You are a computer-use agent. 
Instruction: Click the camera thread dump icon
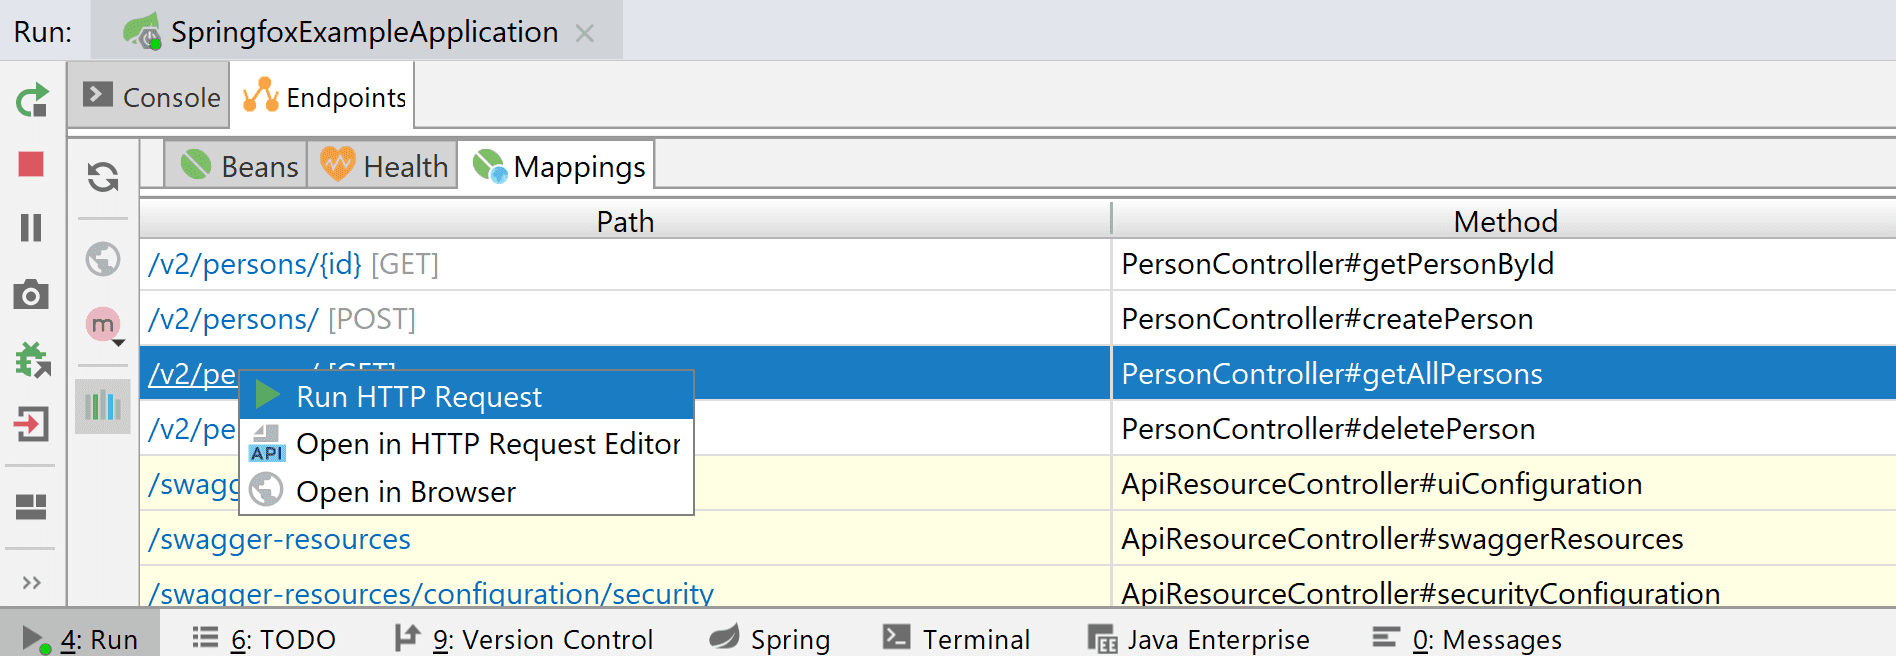coord(32,295)
